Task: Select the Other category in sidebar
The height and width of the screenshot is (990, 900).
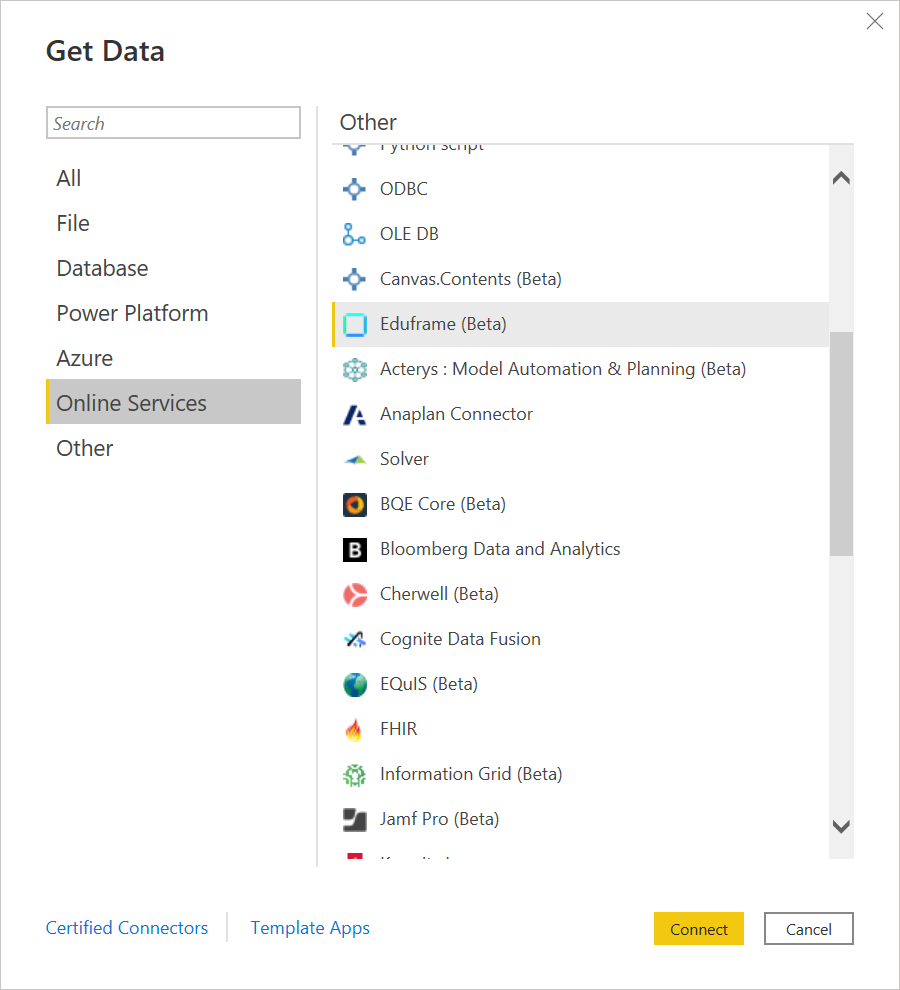Action: (84, 447)
